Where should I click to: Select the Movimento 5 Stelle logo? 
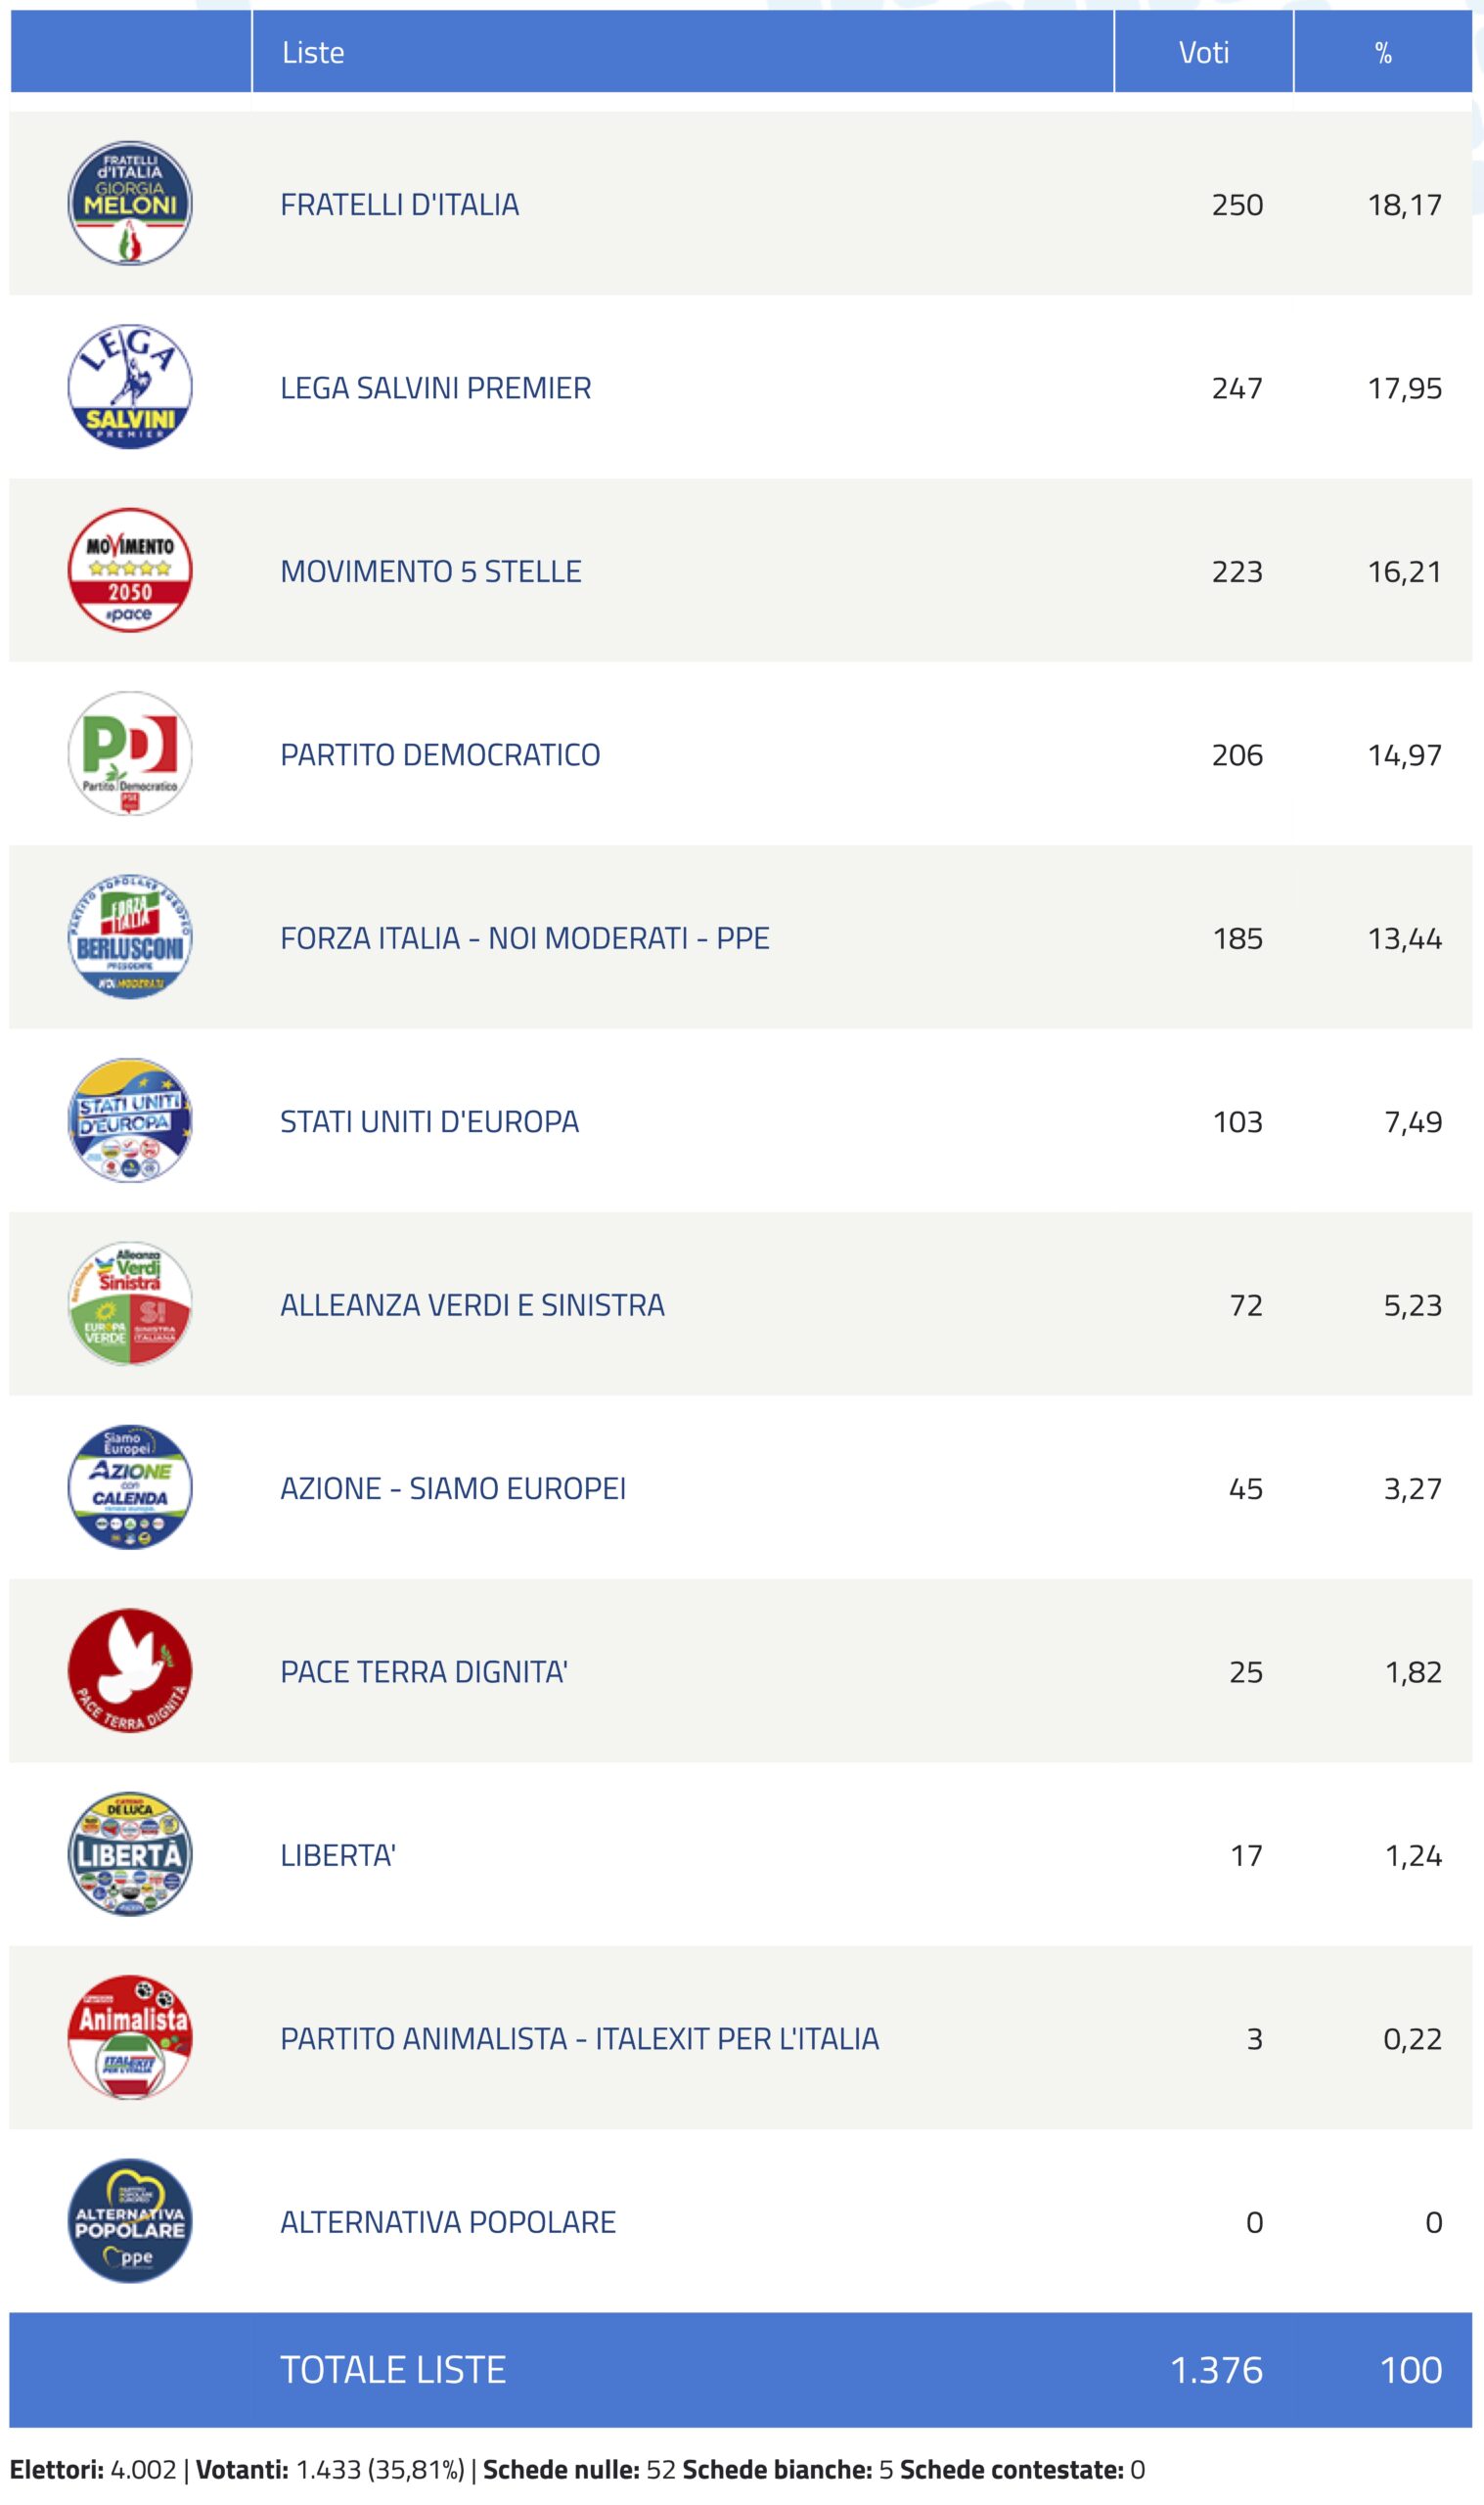point(130,570)
